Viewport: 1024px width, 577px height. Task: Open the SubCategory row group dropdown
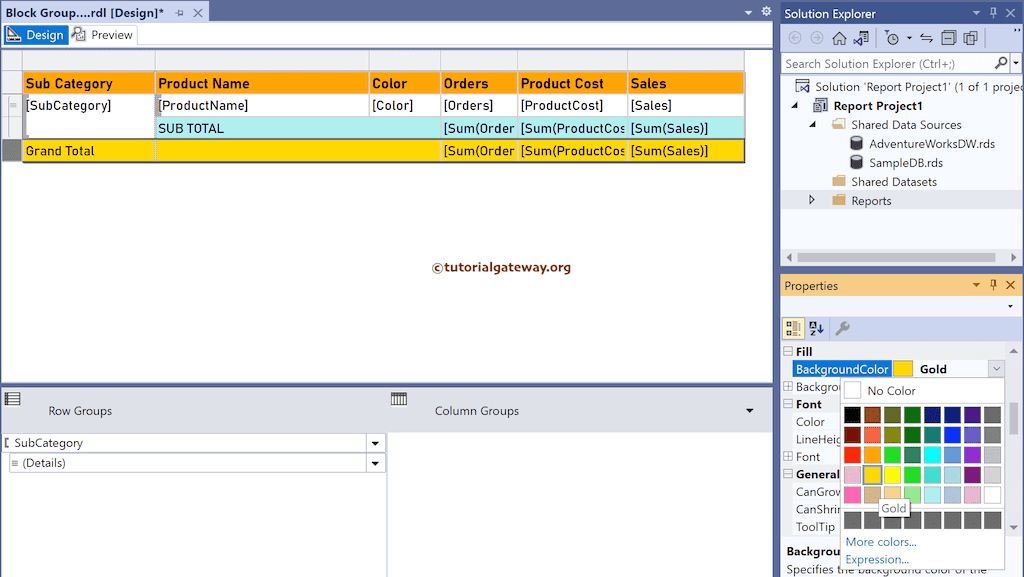pos(375,442)
